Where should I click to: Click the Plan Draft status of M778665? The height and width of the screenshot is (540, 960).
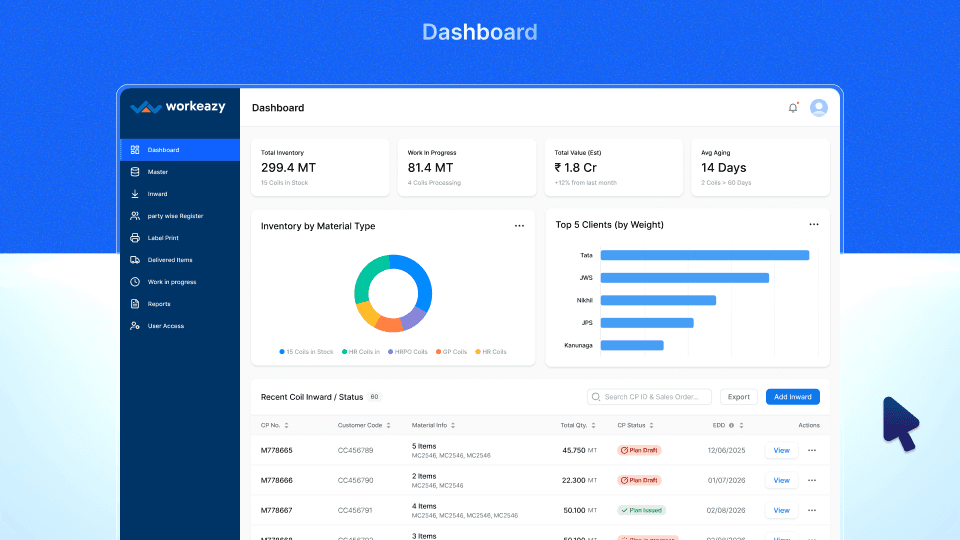click(639, 451)
